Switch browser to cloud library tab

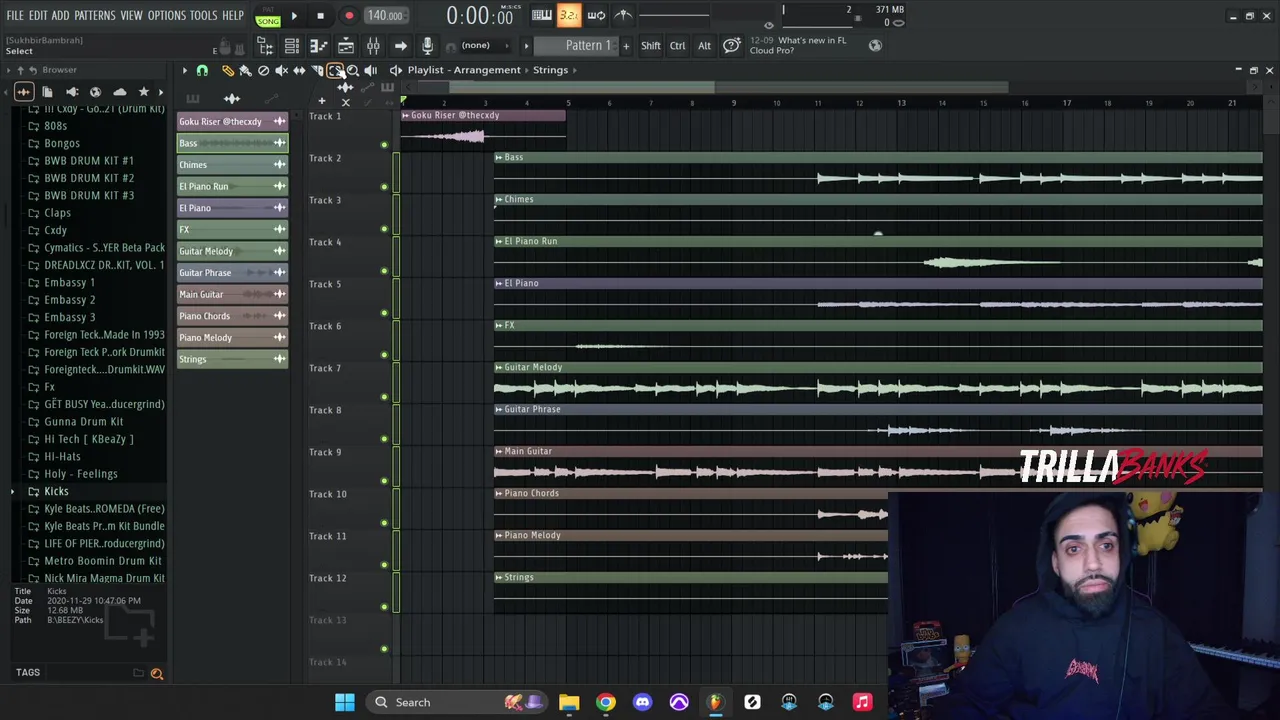pyautogui.click(x=119, y=92)
